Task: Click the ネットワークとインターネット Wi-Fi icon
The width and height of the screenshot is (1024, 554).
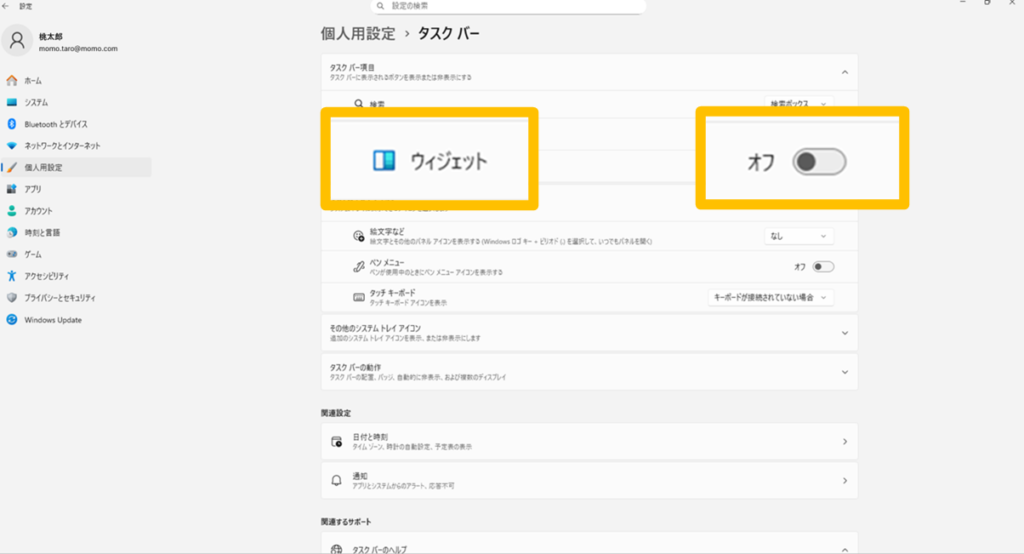Action: point(12,146)
